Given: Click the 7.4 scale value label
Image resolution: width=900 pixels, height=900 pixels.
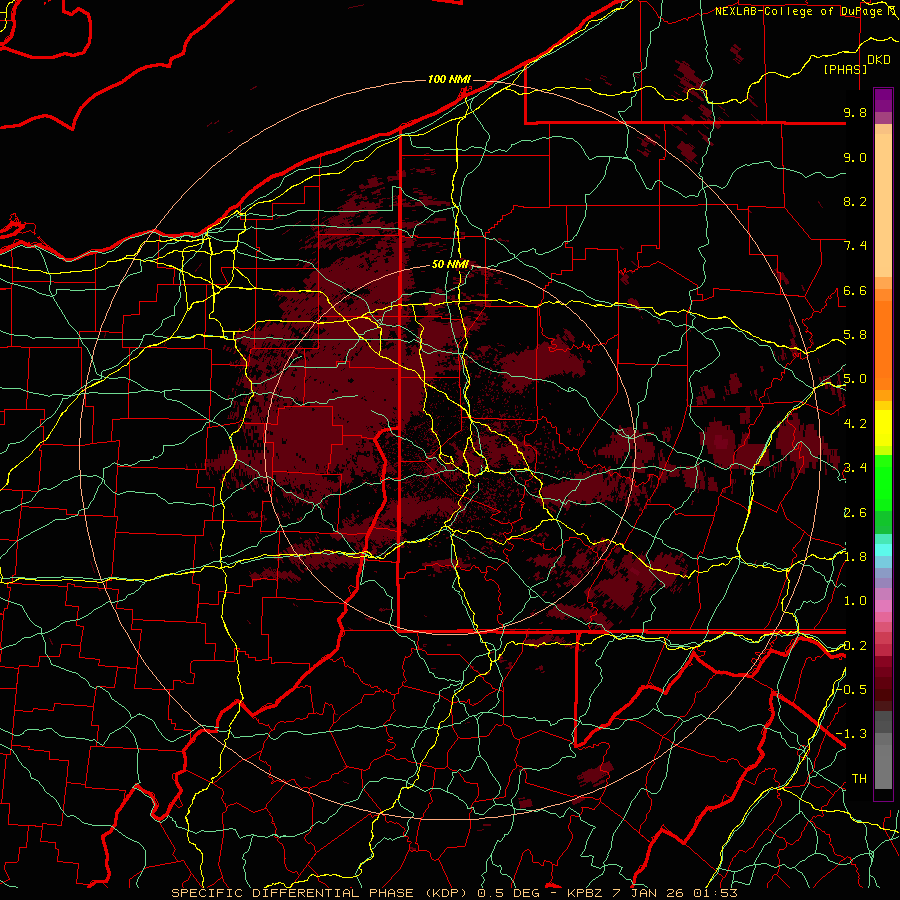Looking at the screenshot, I should click(x=855, y=246).
